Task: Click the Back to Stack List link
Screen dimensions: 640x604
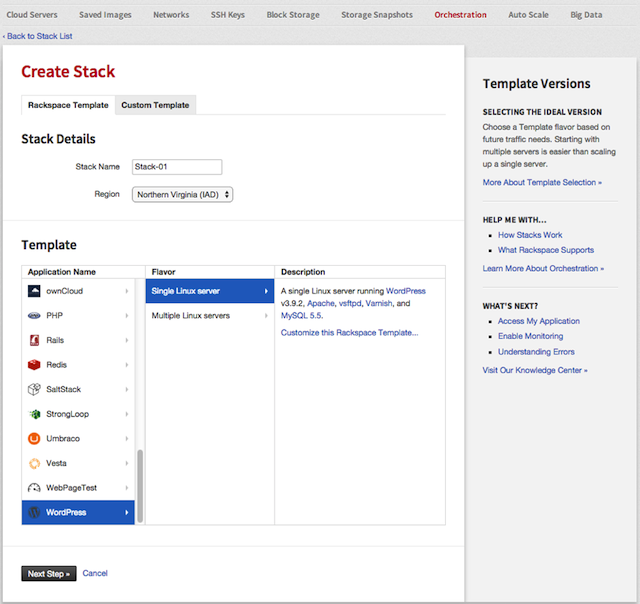Action: [38, 36]
